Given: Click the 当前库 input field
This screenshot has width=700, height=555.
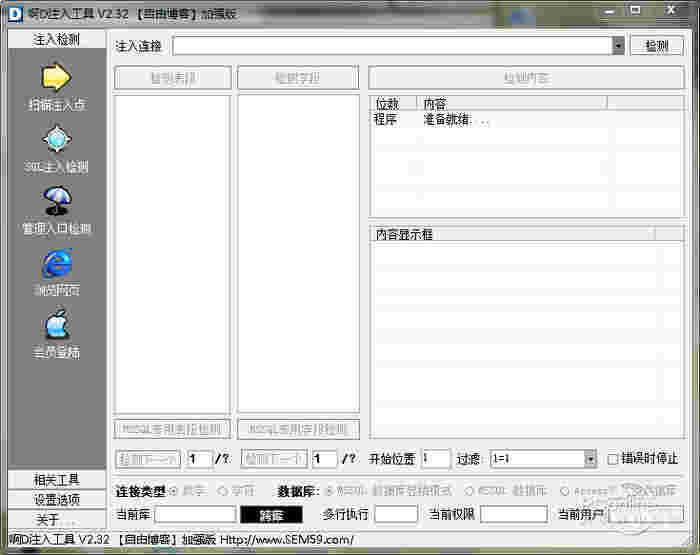Looking at the screenshot, I should tap(195, 514).
